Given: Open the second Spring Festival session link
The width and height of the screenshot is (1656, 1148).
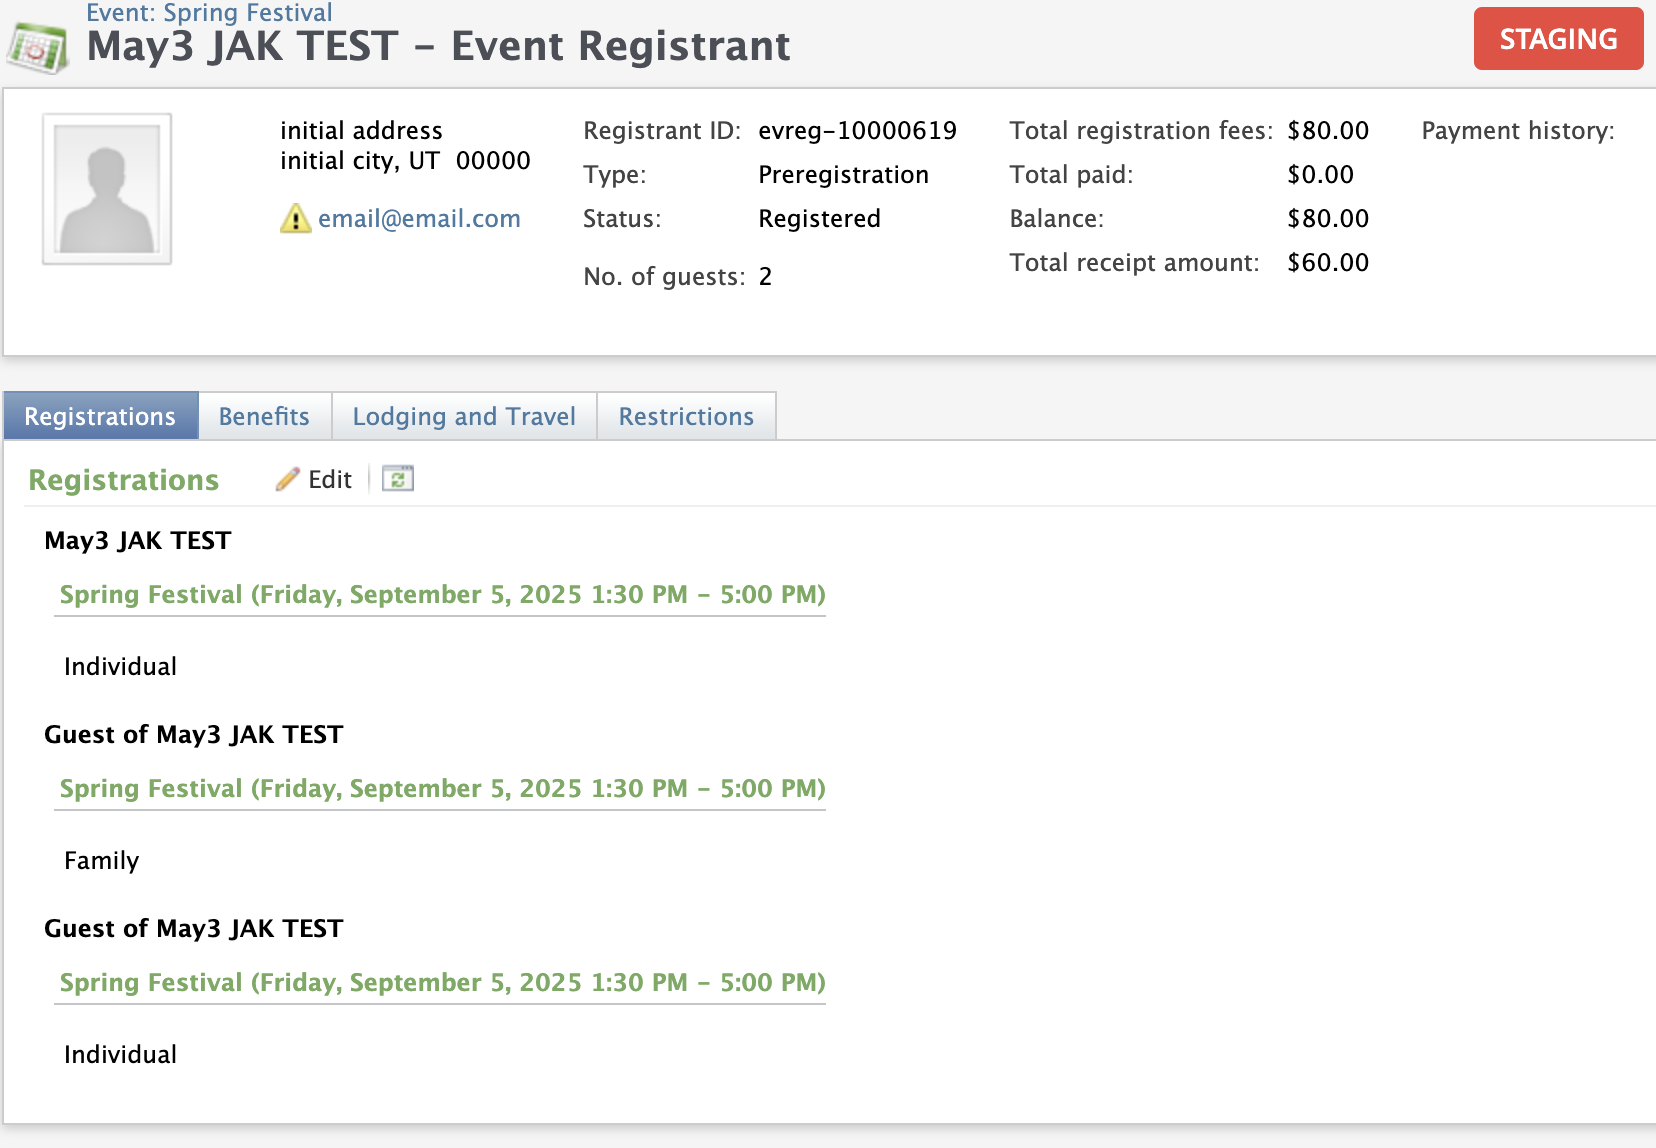Looking at the screenshot, I should 442,788.
